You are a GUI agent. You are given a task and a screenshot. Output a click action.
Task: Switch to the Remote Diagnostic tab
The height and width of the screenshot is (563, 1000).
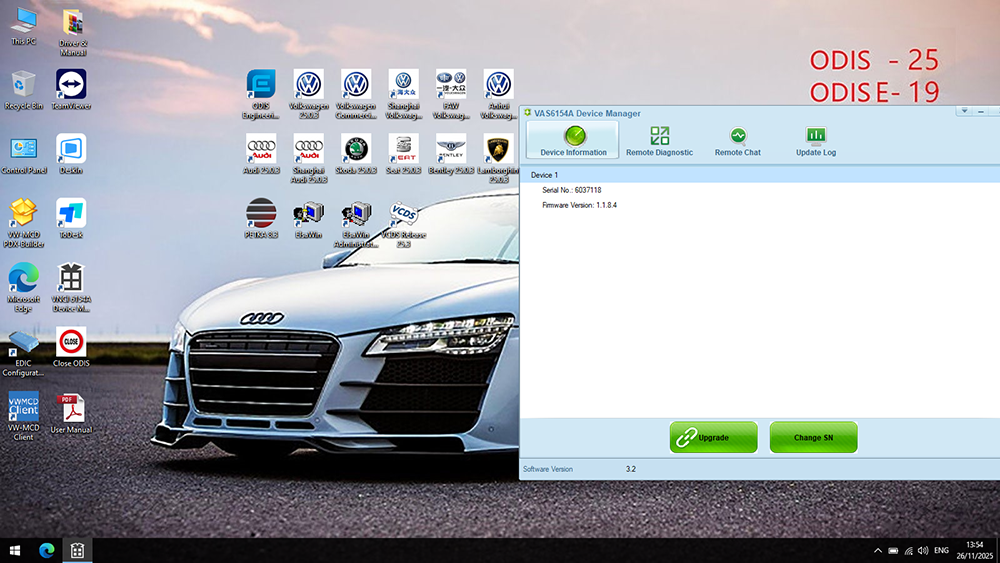[x=659, y=140]
